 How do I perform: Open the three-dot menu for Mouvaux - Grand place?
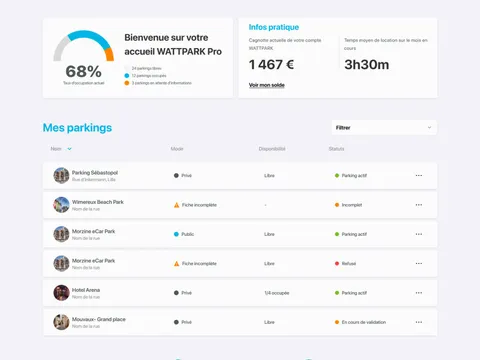(419, 322)
